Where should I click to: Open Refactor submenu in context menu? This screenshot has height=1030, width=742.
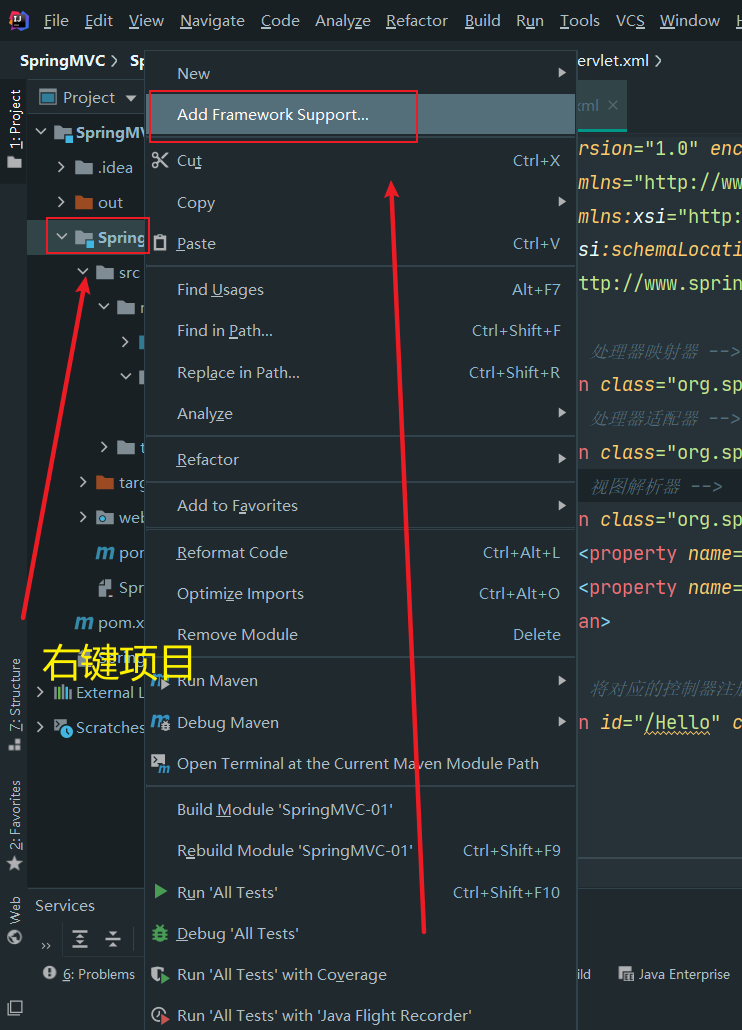[360, 459]
